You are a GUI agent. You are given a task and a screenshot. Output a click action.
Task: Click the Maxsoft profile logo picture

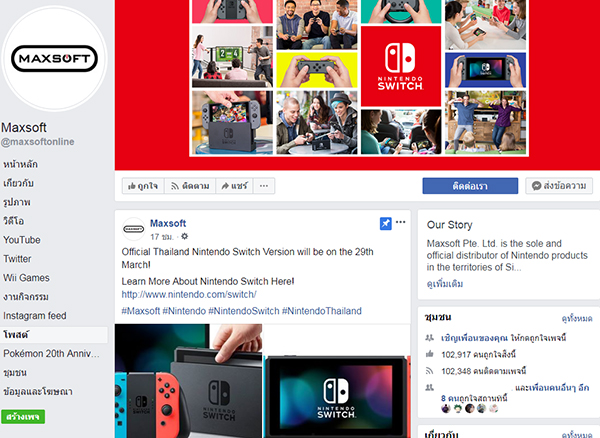click(x=54, y=59)
